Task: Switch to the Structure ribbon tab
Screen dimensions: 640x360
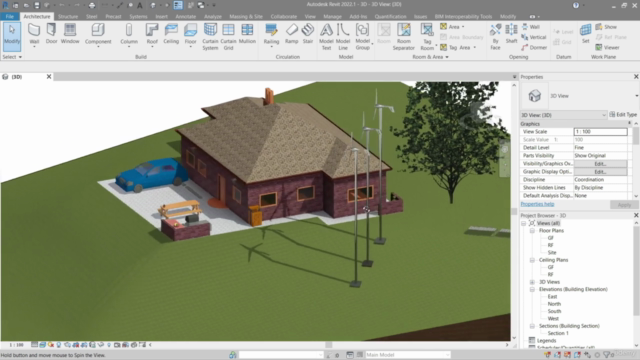Action: 68,16
